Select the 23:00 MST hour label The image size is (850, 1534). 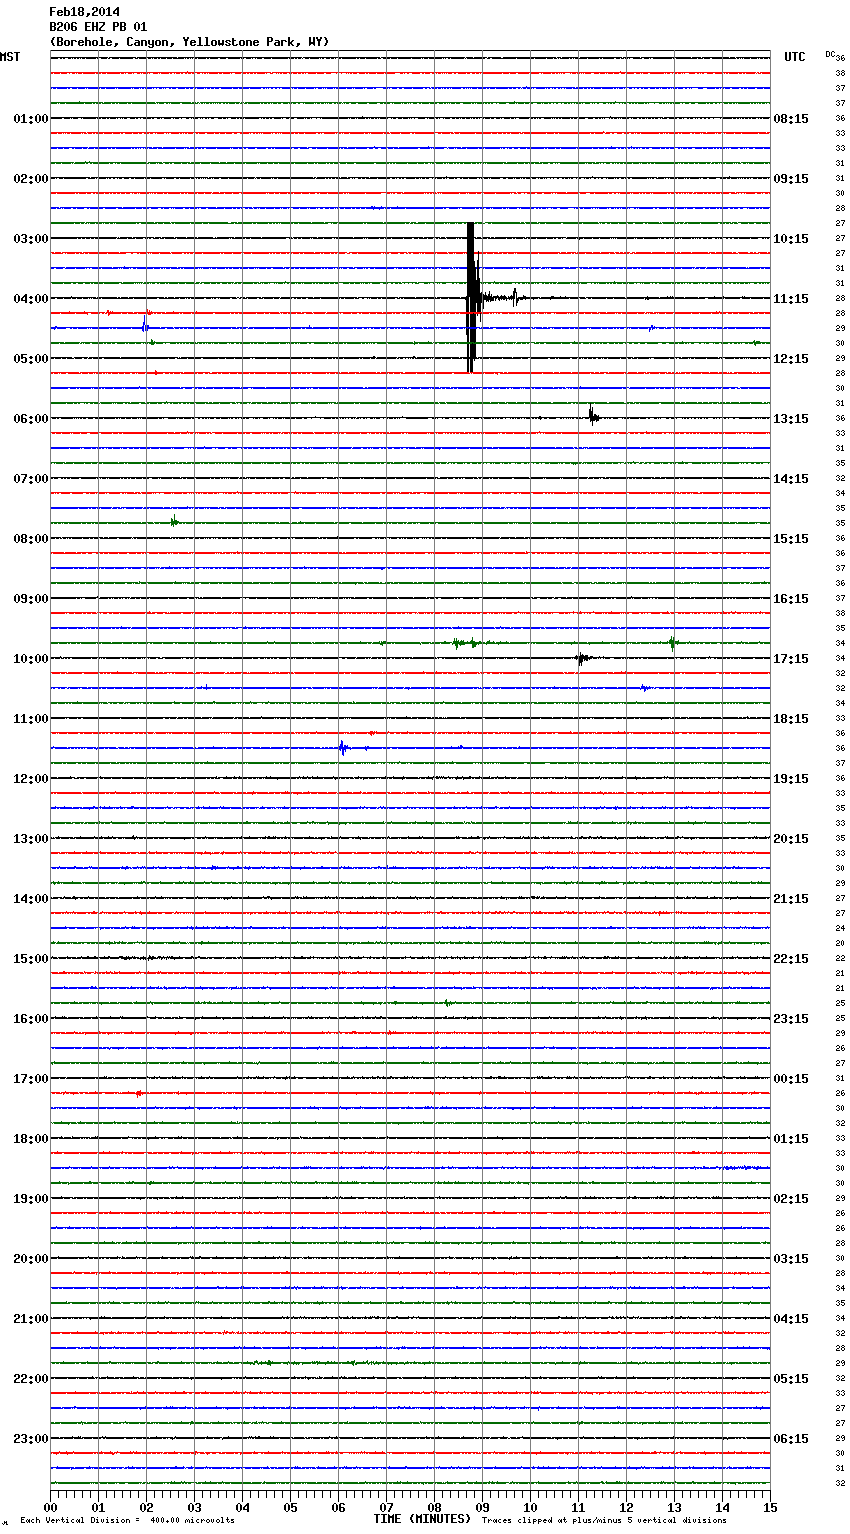point(31,1439)
